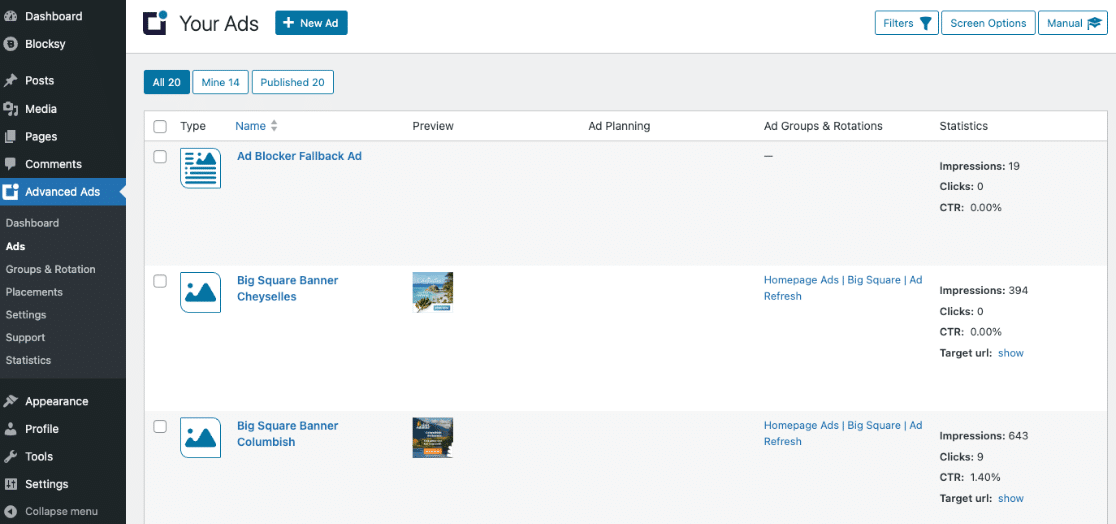1116x524 pixels.
Task: Click the Impressions: 19 statistic
Action: pos(980,166)
